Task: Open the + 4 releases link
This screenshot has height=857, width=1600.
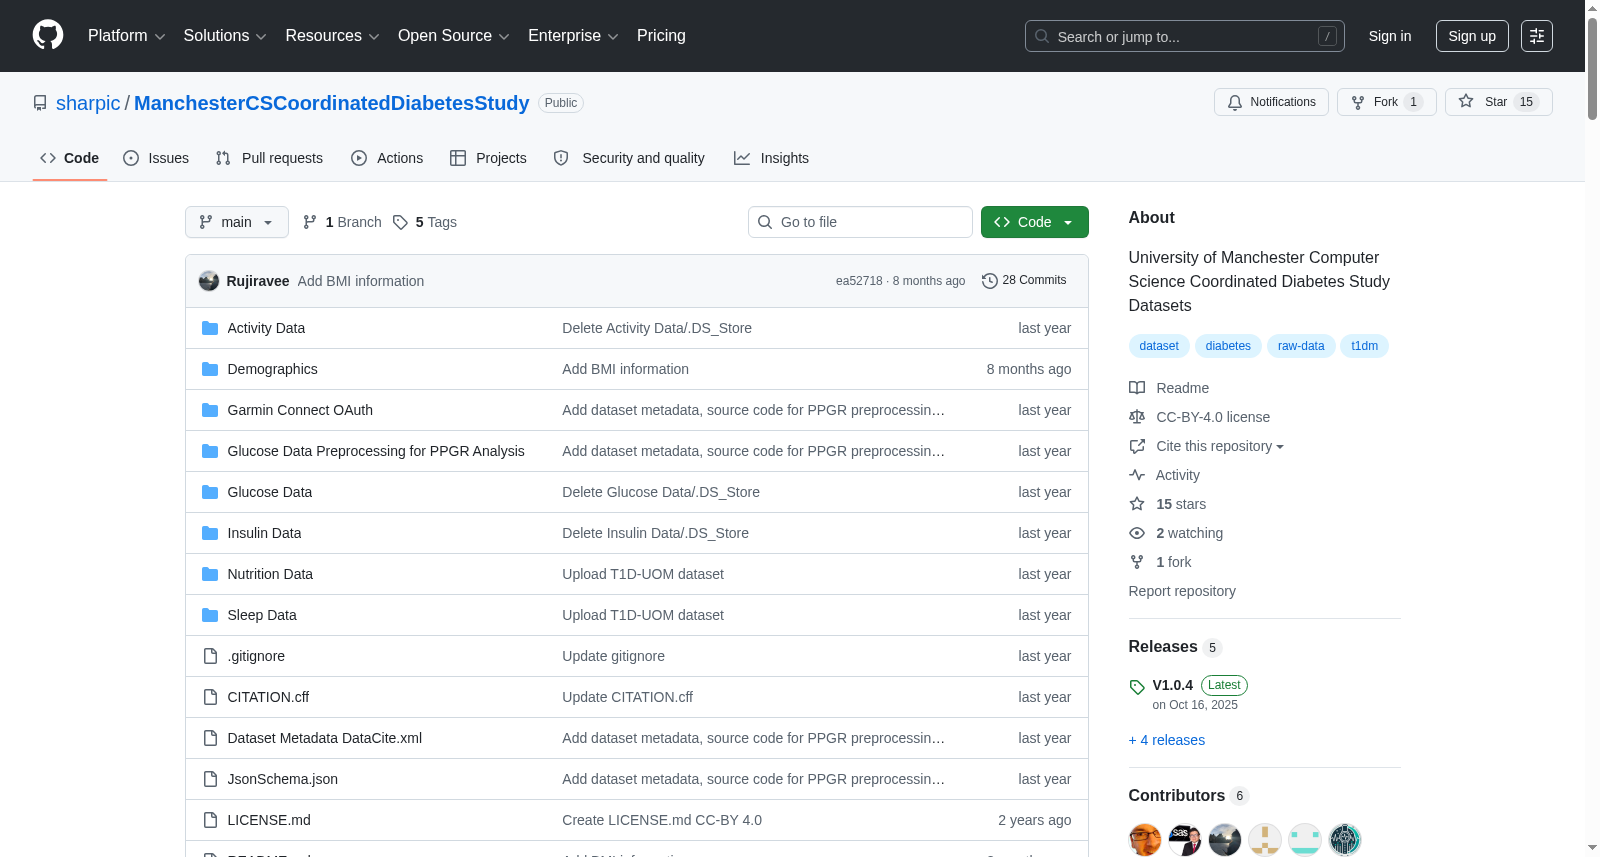Action: [1167, 740]
